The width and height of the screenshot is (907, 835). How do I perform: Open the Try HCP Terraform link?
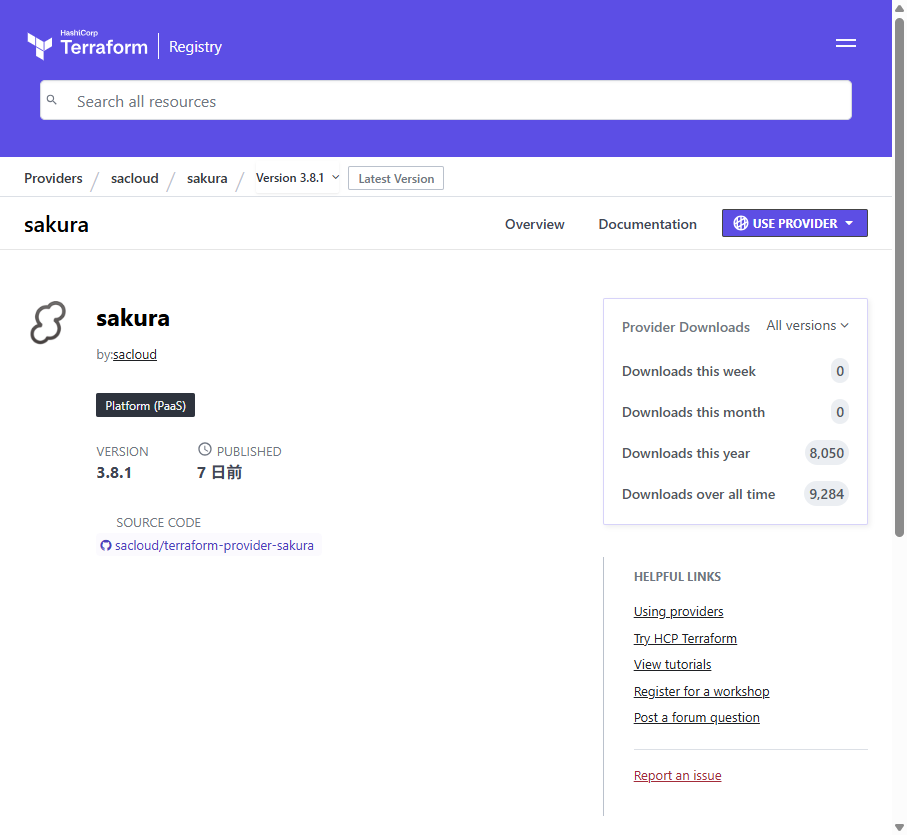pos(685,638)
